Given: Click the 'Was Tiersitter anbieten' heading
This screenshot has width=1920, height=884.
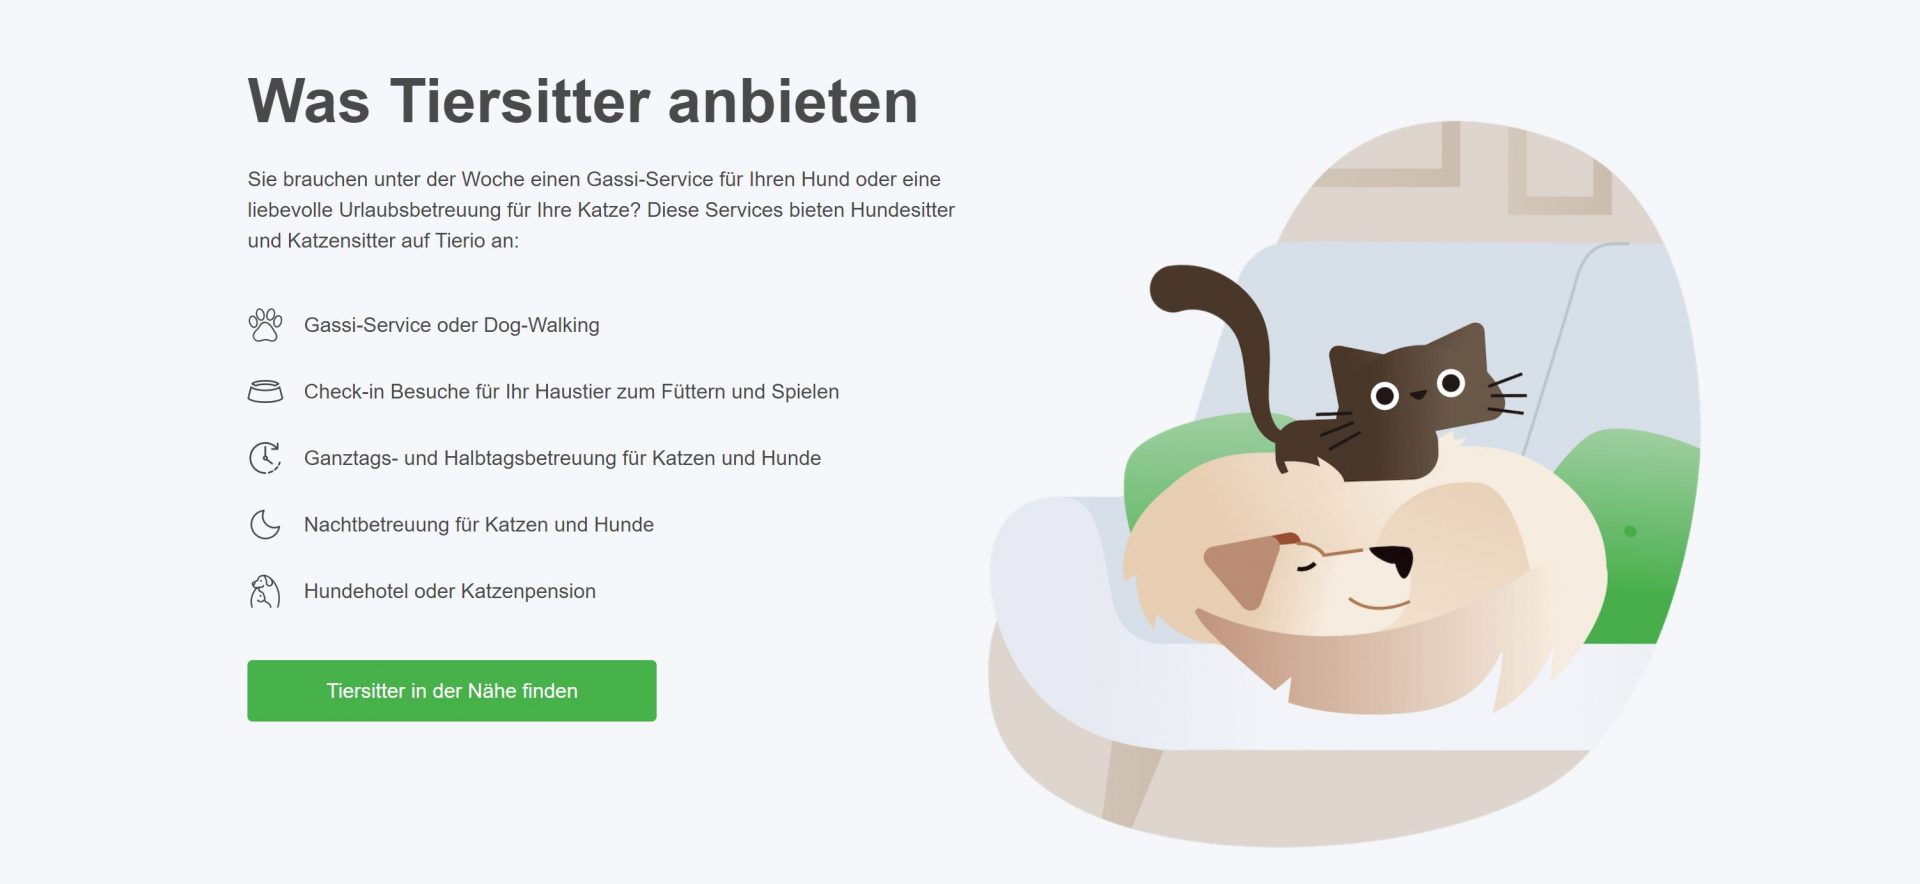Looking at the screenshot, I should click(583, 101).
